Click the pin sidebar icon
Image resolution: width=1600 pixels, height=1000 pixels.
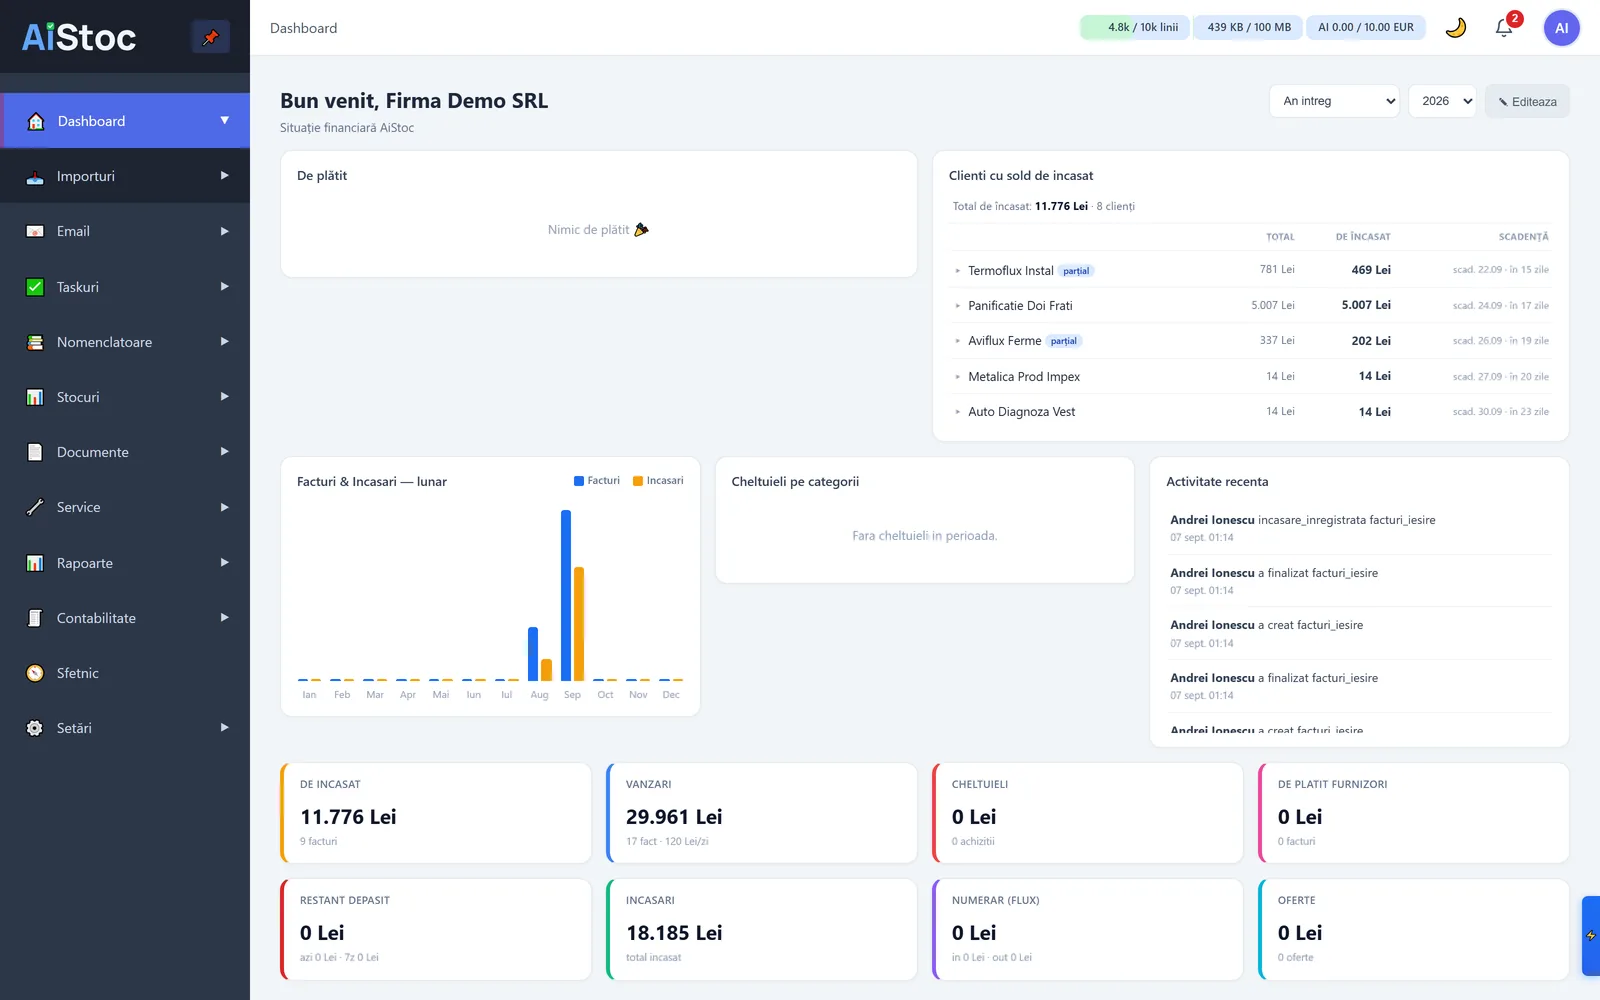point(210,37)
